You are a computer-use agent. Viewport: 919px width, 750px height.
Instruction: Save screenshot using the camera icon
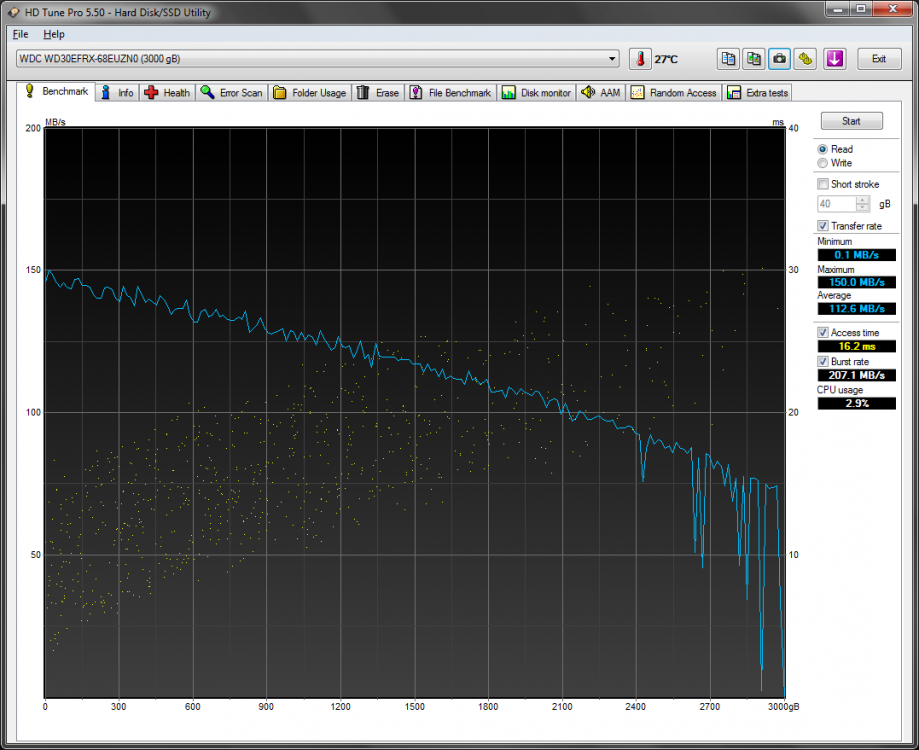pyautogui.click(x=780, y=59)
